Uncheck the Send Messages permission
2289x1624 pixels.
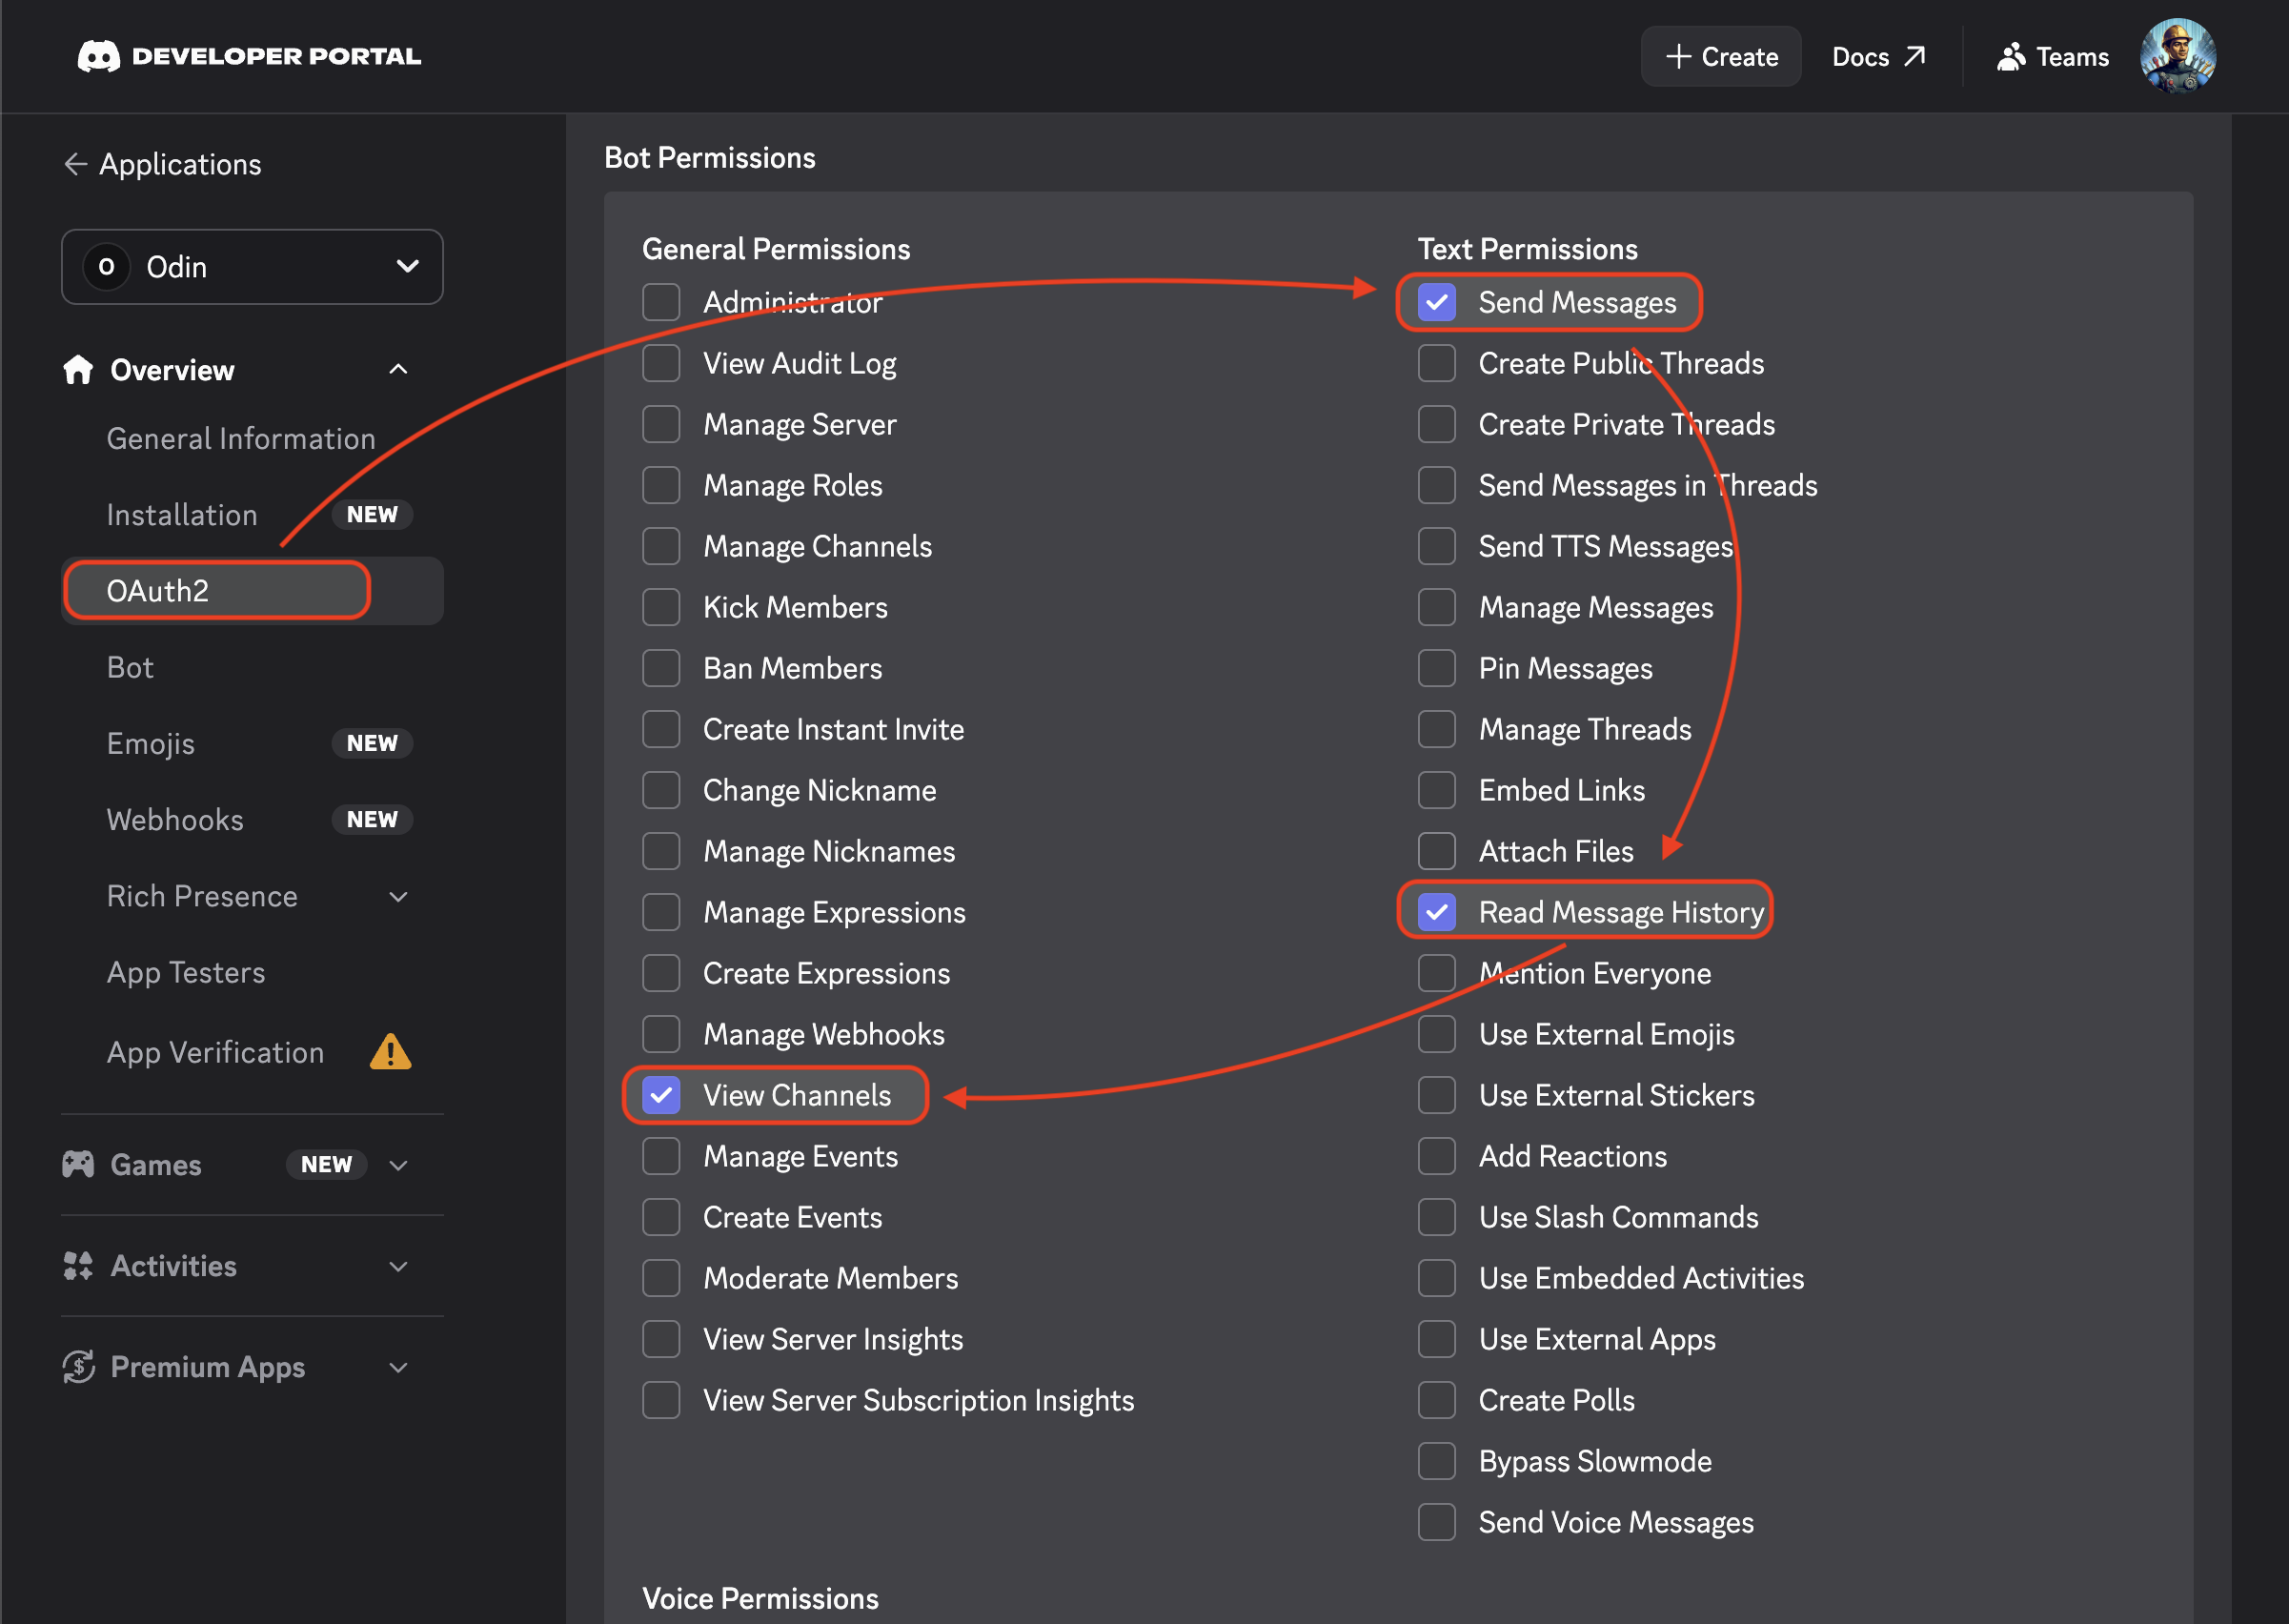[x=1436, y=302]
